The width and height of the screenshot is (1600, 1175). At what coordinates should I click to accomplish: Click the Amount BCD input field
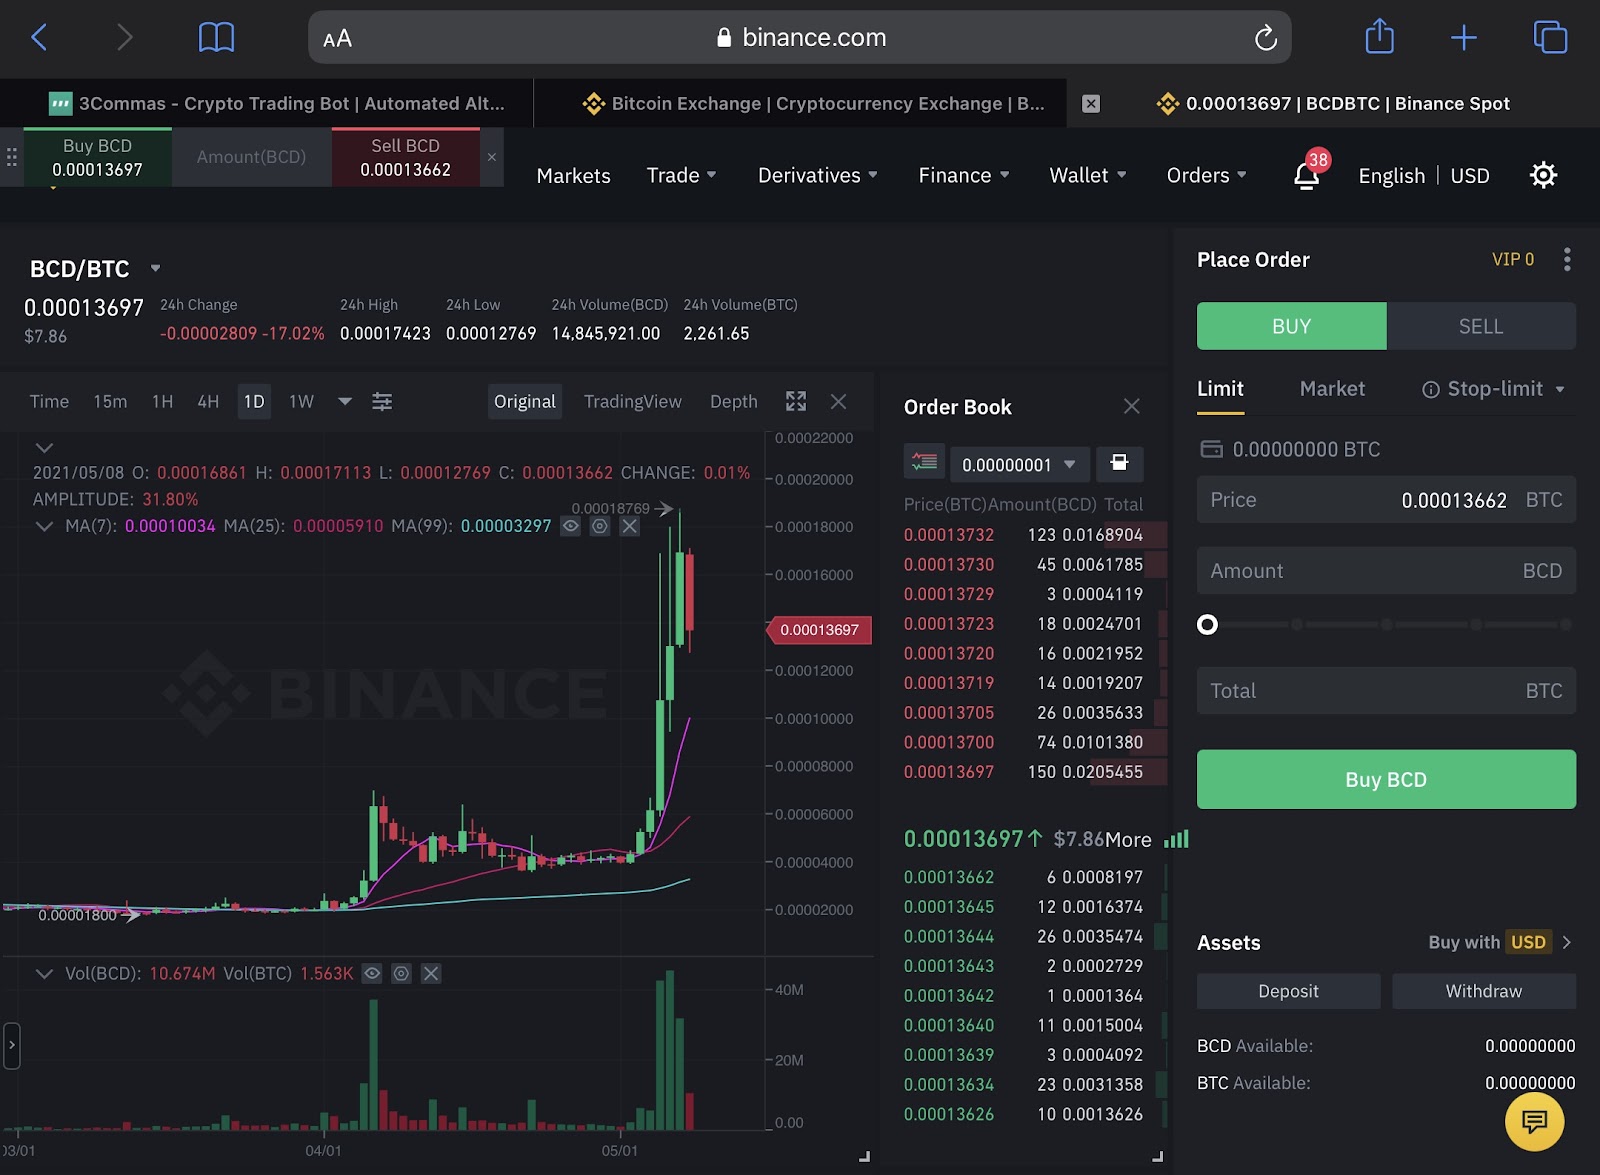point(1386,570)
